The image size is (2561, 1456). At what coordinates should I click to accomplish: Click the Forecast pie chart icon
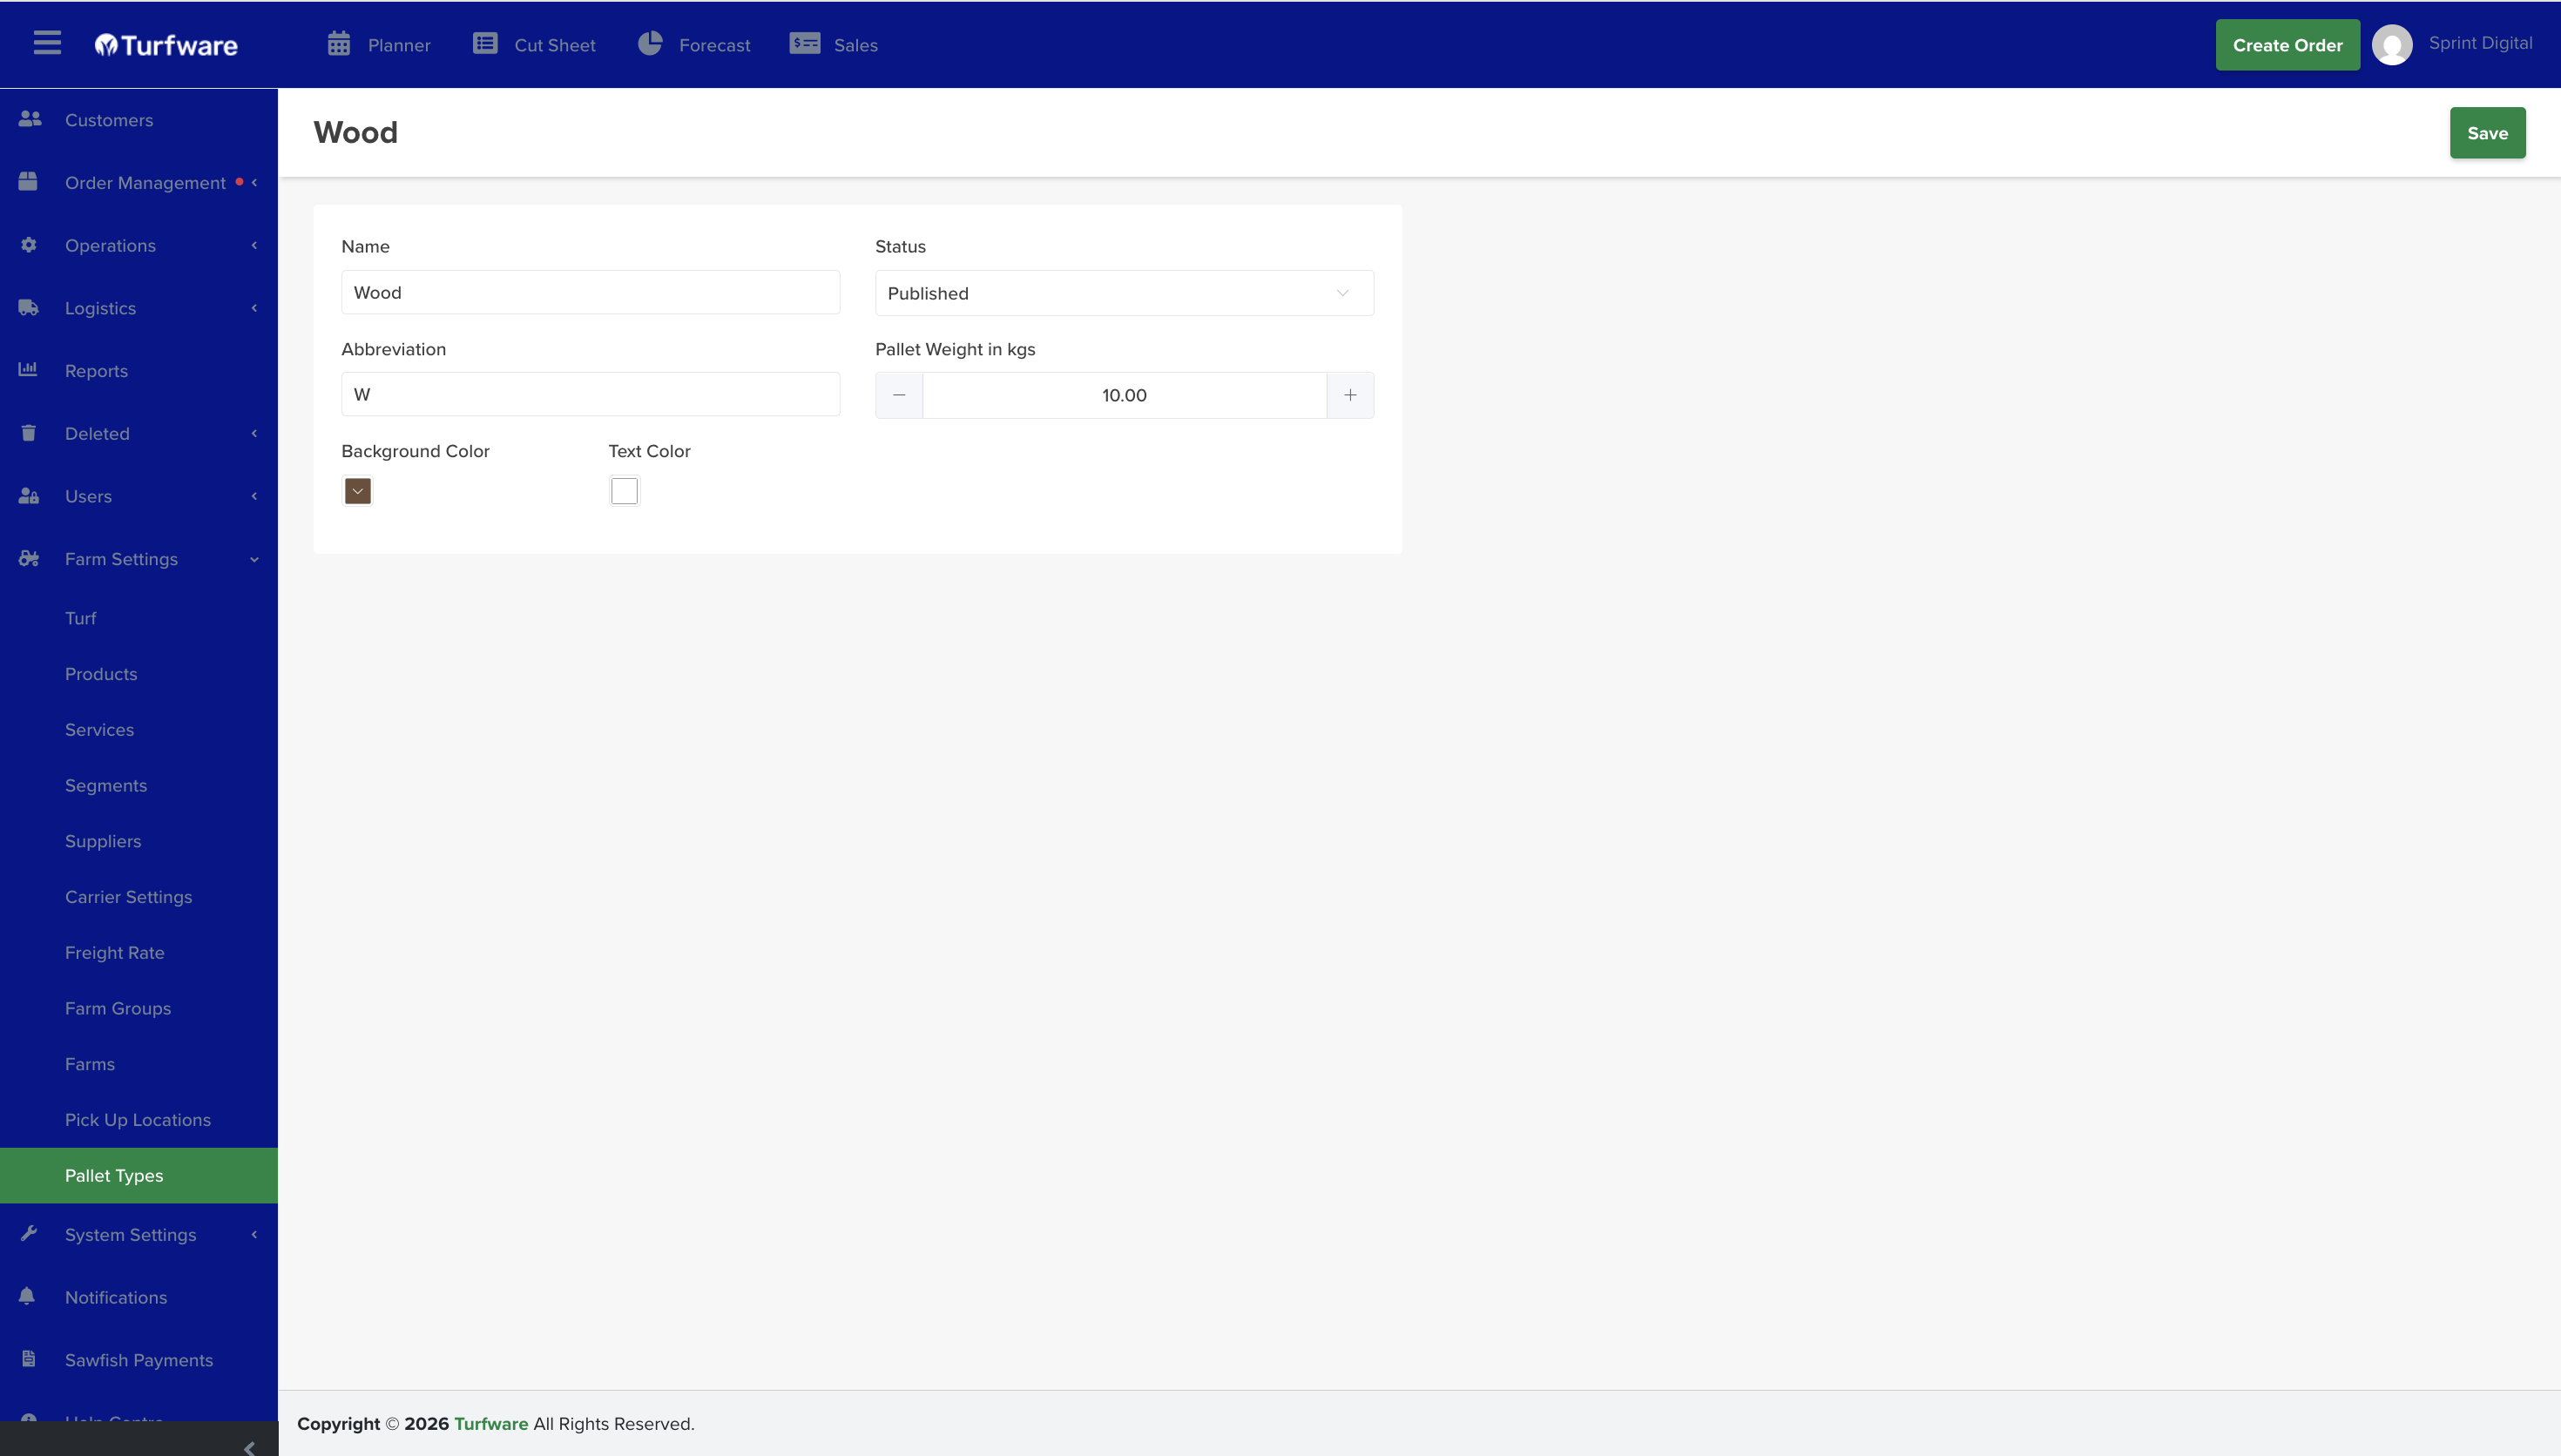click(650, 43)
